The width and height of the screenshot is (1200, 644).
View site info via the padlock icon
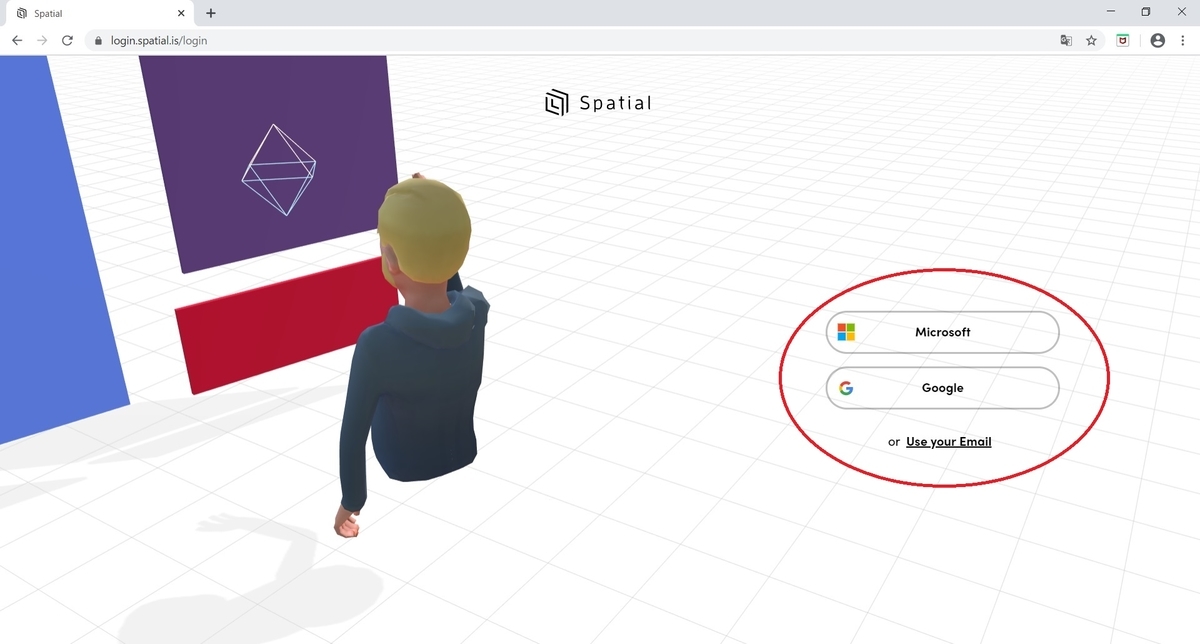98,41
